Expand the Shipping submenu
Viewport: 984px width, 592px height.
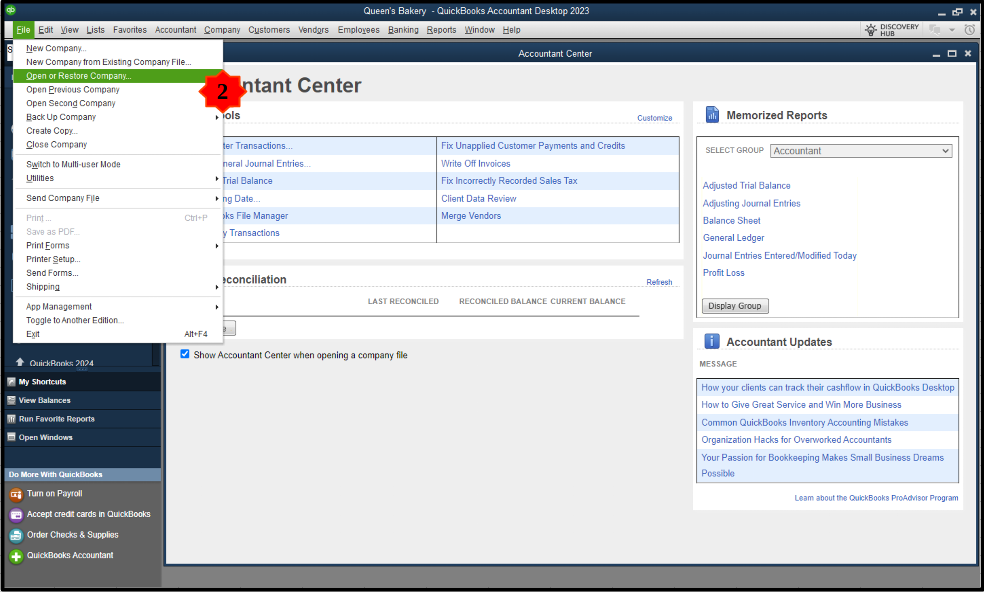point(217,287)
